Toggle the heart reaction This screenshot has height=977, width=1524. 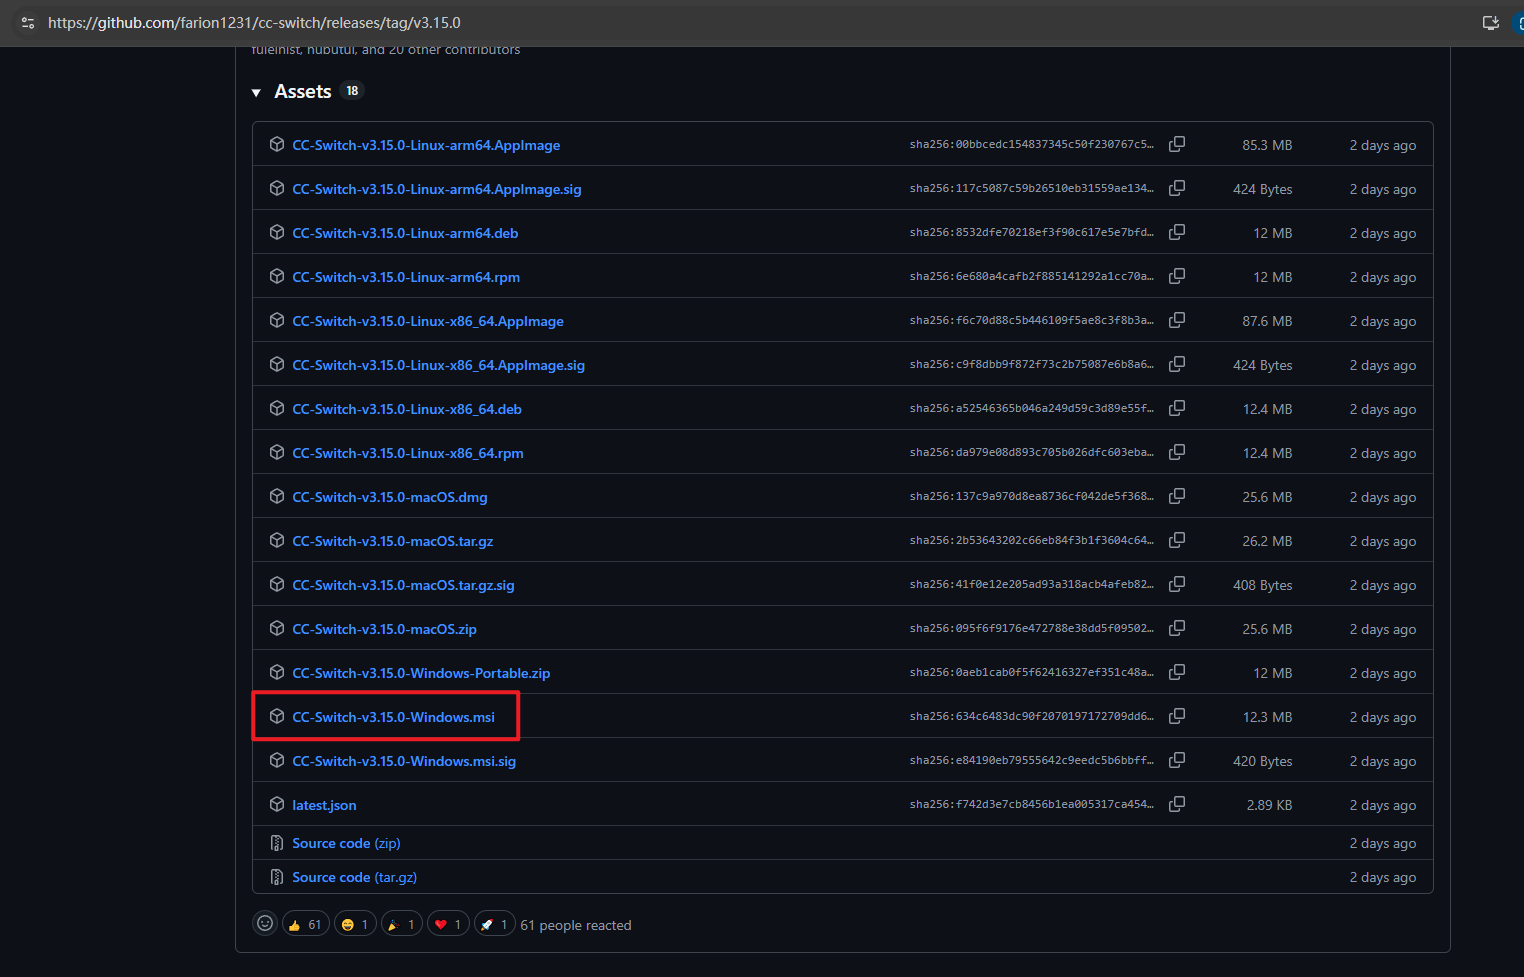(448, 925)
